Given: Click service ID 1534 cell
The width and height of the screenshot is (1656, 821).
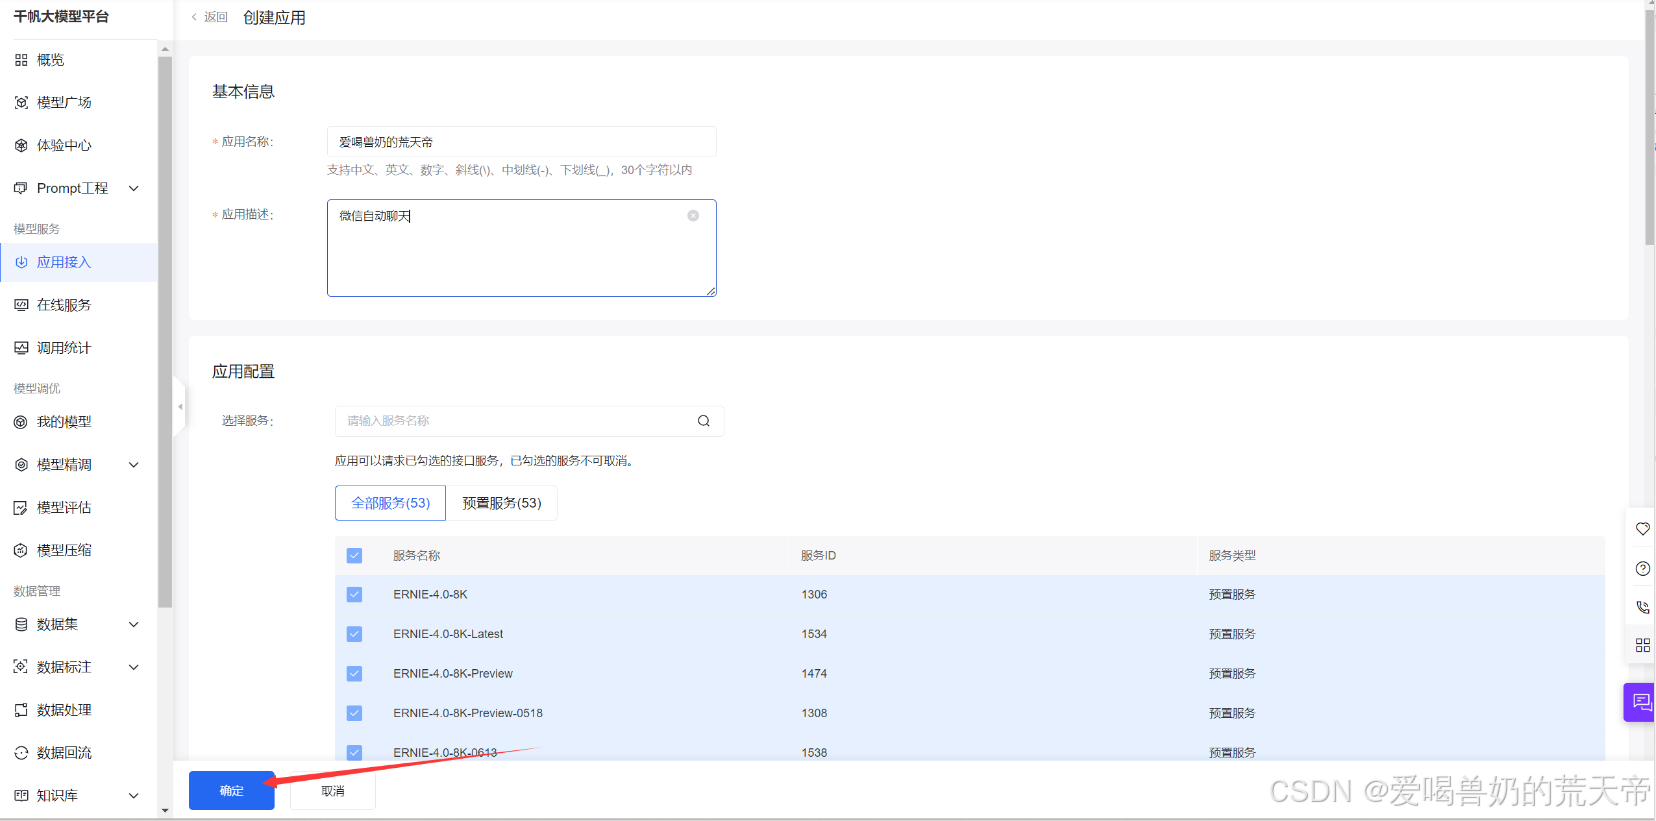Looking at the screenshot, I should click(814, 634).
